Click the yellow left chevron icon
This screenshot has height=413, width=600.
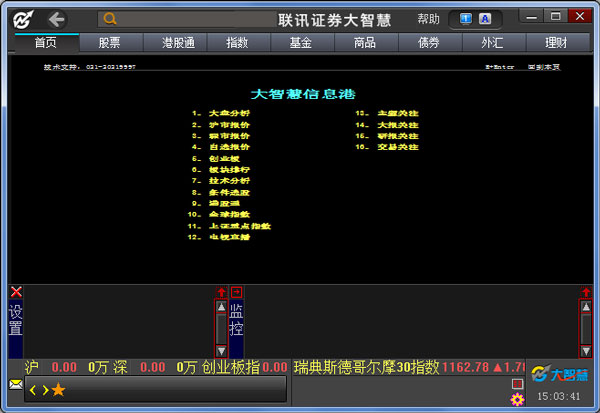coord(33,390)
